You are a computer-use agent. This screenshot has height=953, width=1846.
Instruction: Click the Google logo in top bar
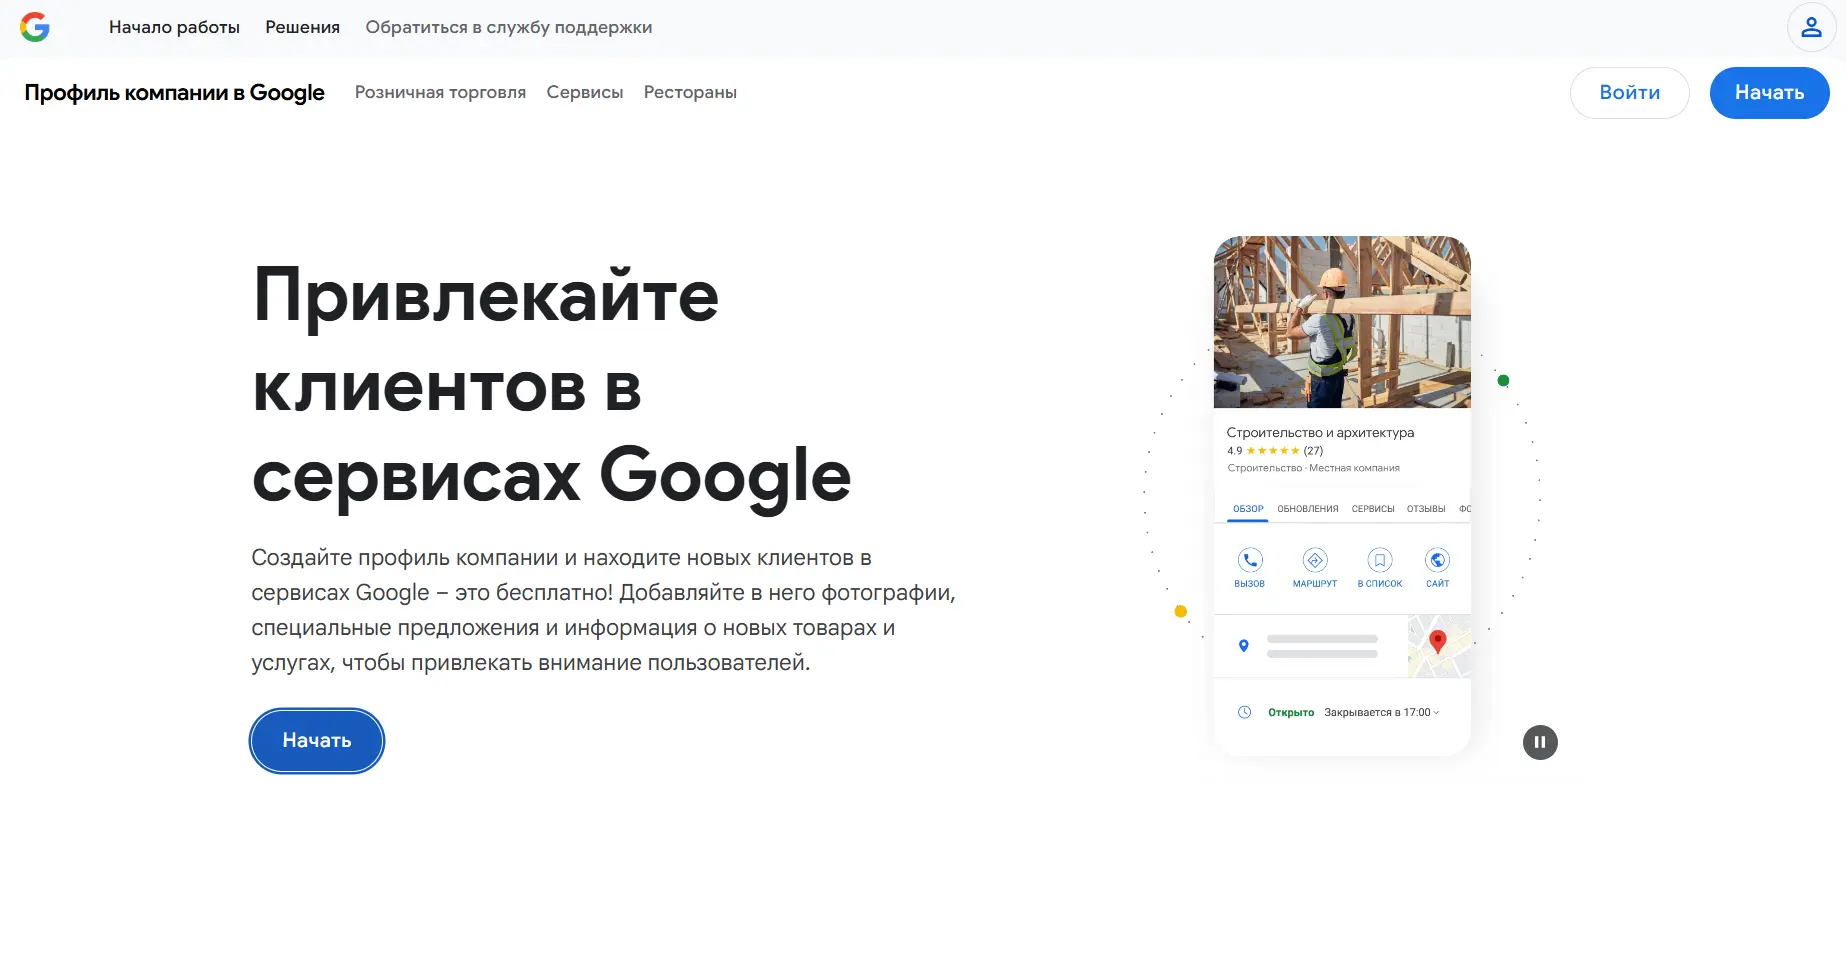click(x=36, y=26)
